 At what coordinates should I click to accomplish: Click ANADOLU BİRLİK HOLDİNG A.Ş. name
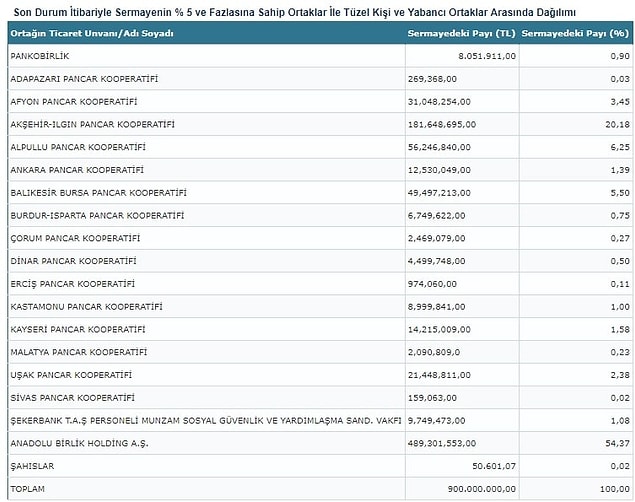[79, 443]
